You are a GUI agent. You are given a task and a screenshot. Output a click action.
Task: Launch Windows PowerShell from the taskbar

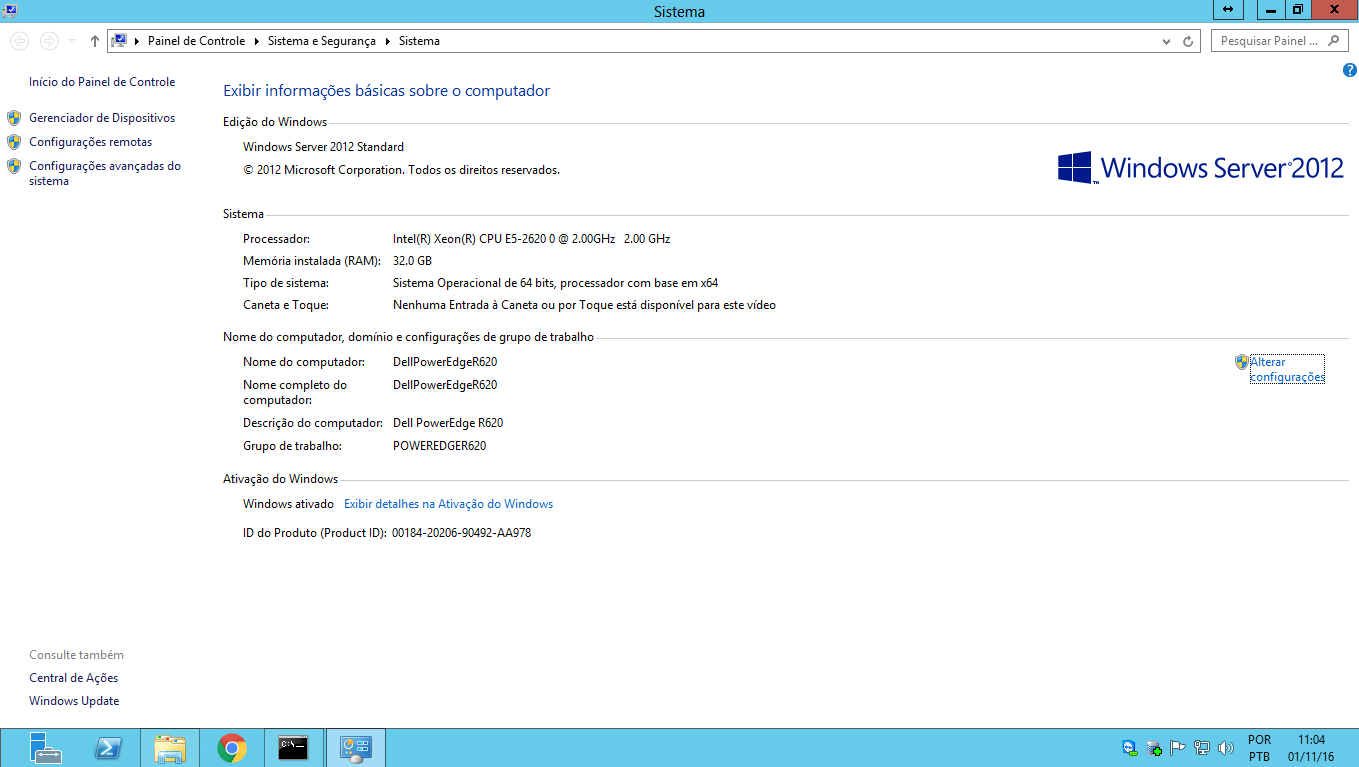108,748
